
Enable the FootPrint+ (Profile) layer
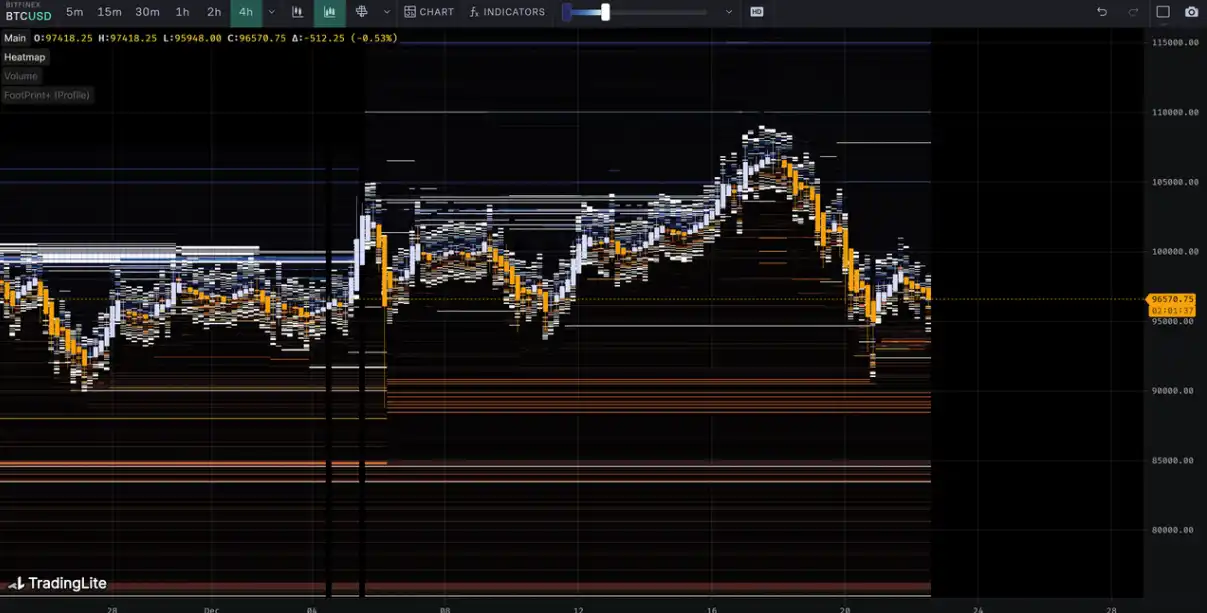tap(47, 95)
